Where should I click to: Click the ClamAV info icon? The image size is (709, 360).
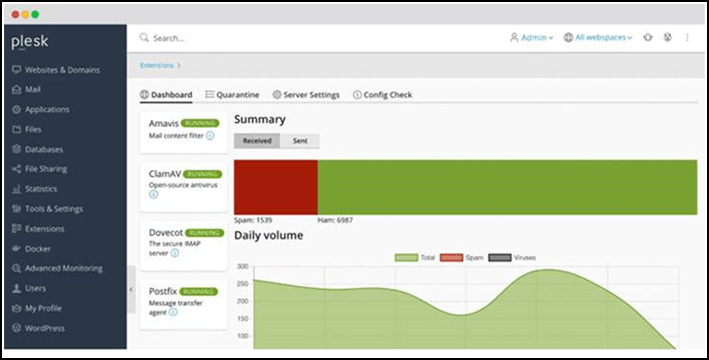click(154, 194)
